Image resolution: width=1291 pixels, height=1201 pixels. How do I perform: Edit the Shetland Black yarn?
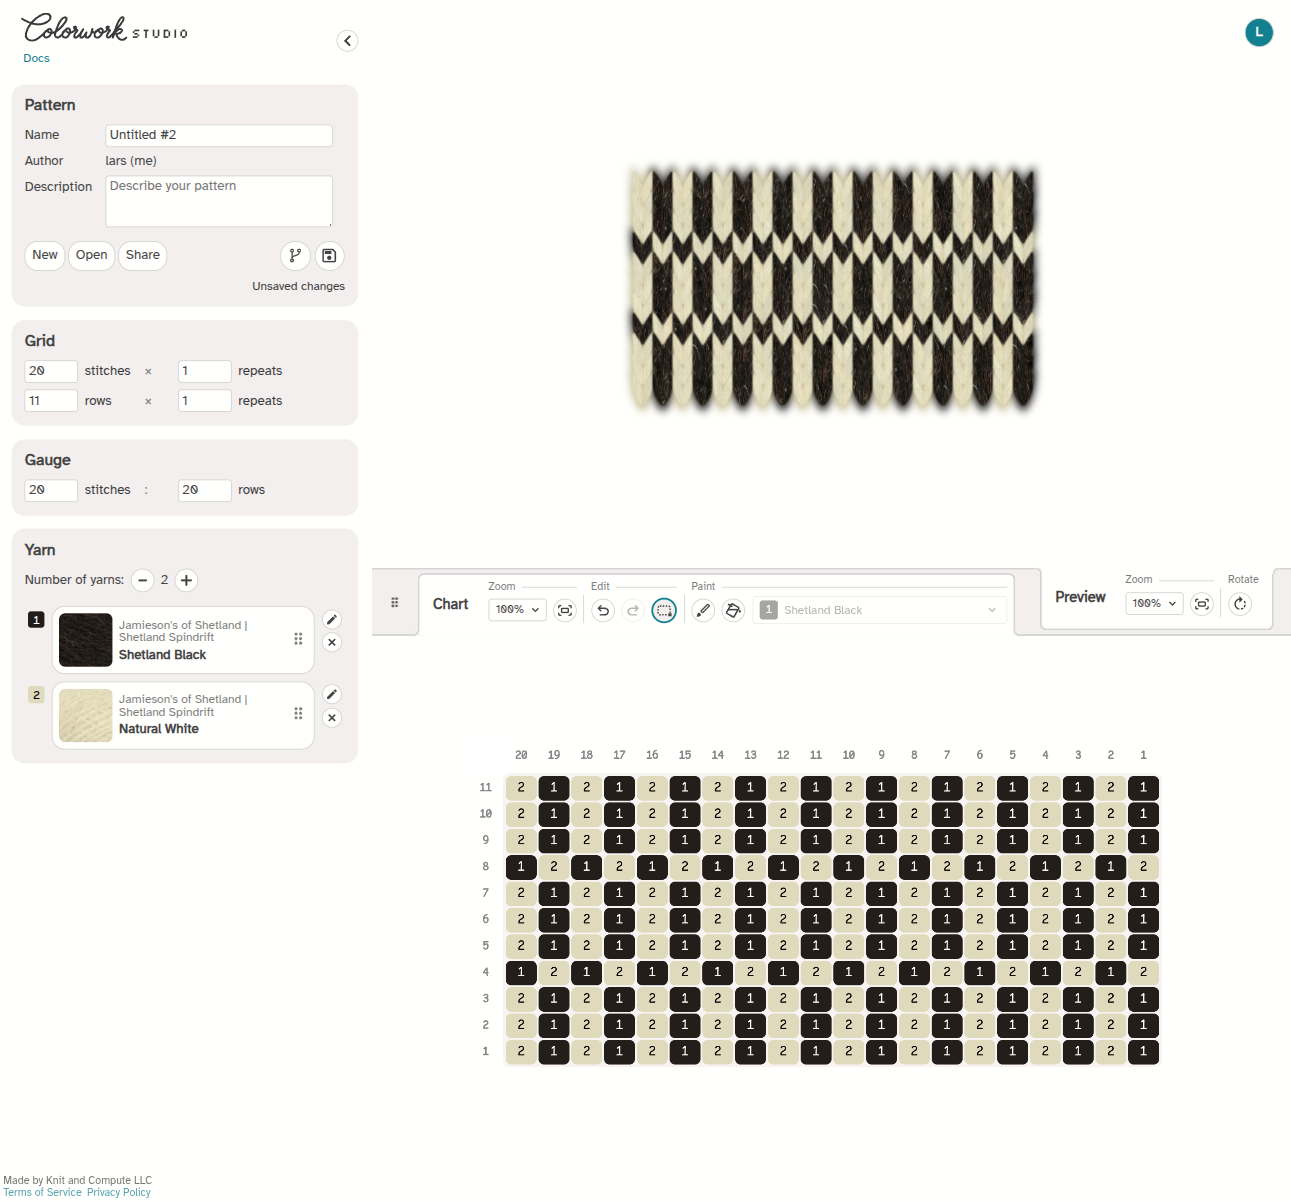[332, 620]
